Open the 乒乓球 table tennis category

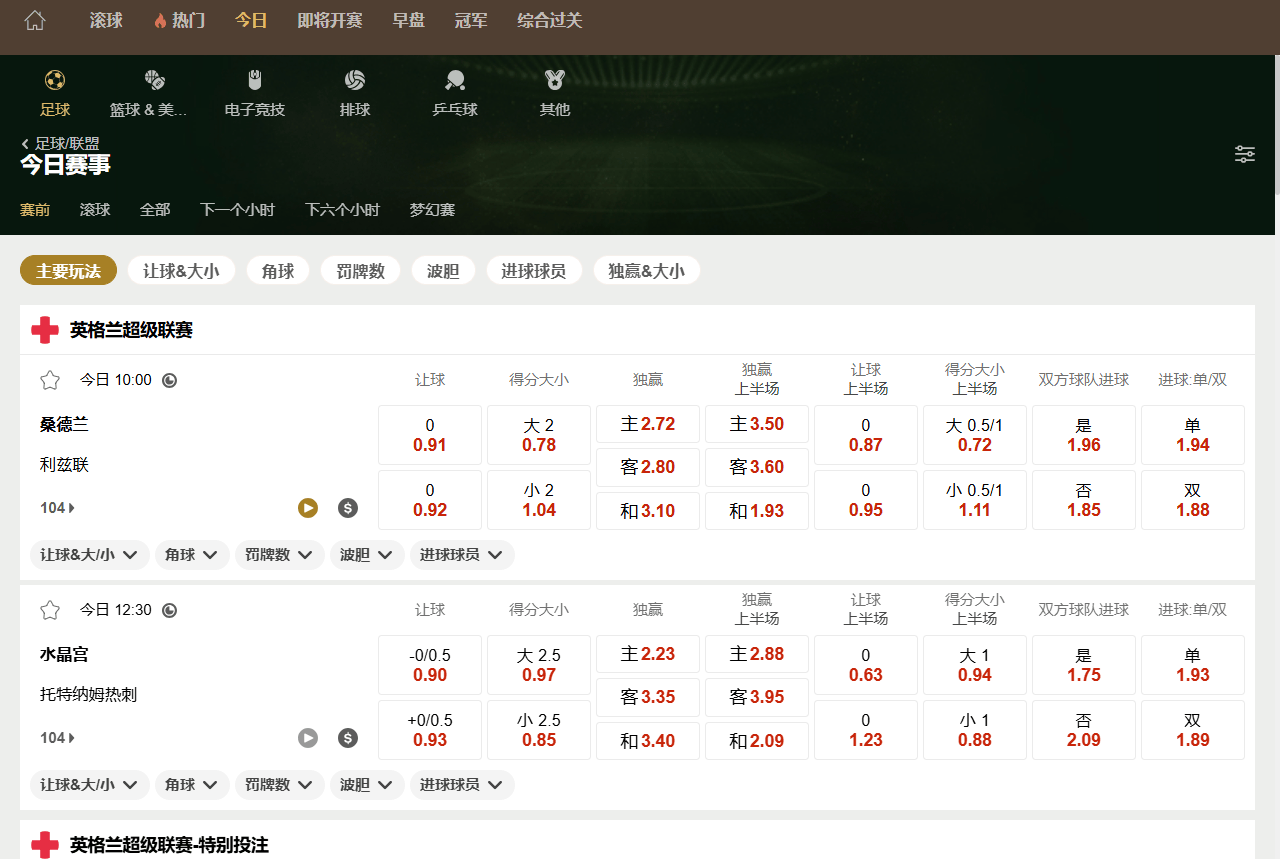pos(455,93)
